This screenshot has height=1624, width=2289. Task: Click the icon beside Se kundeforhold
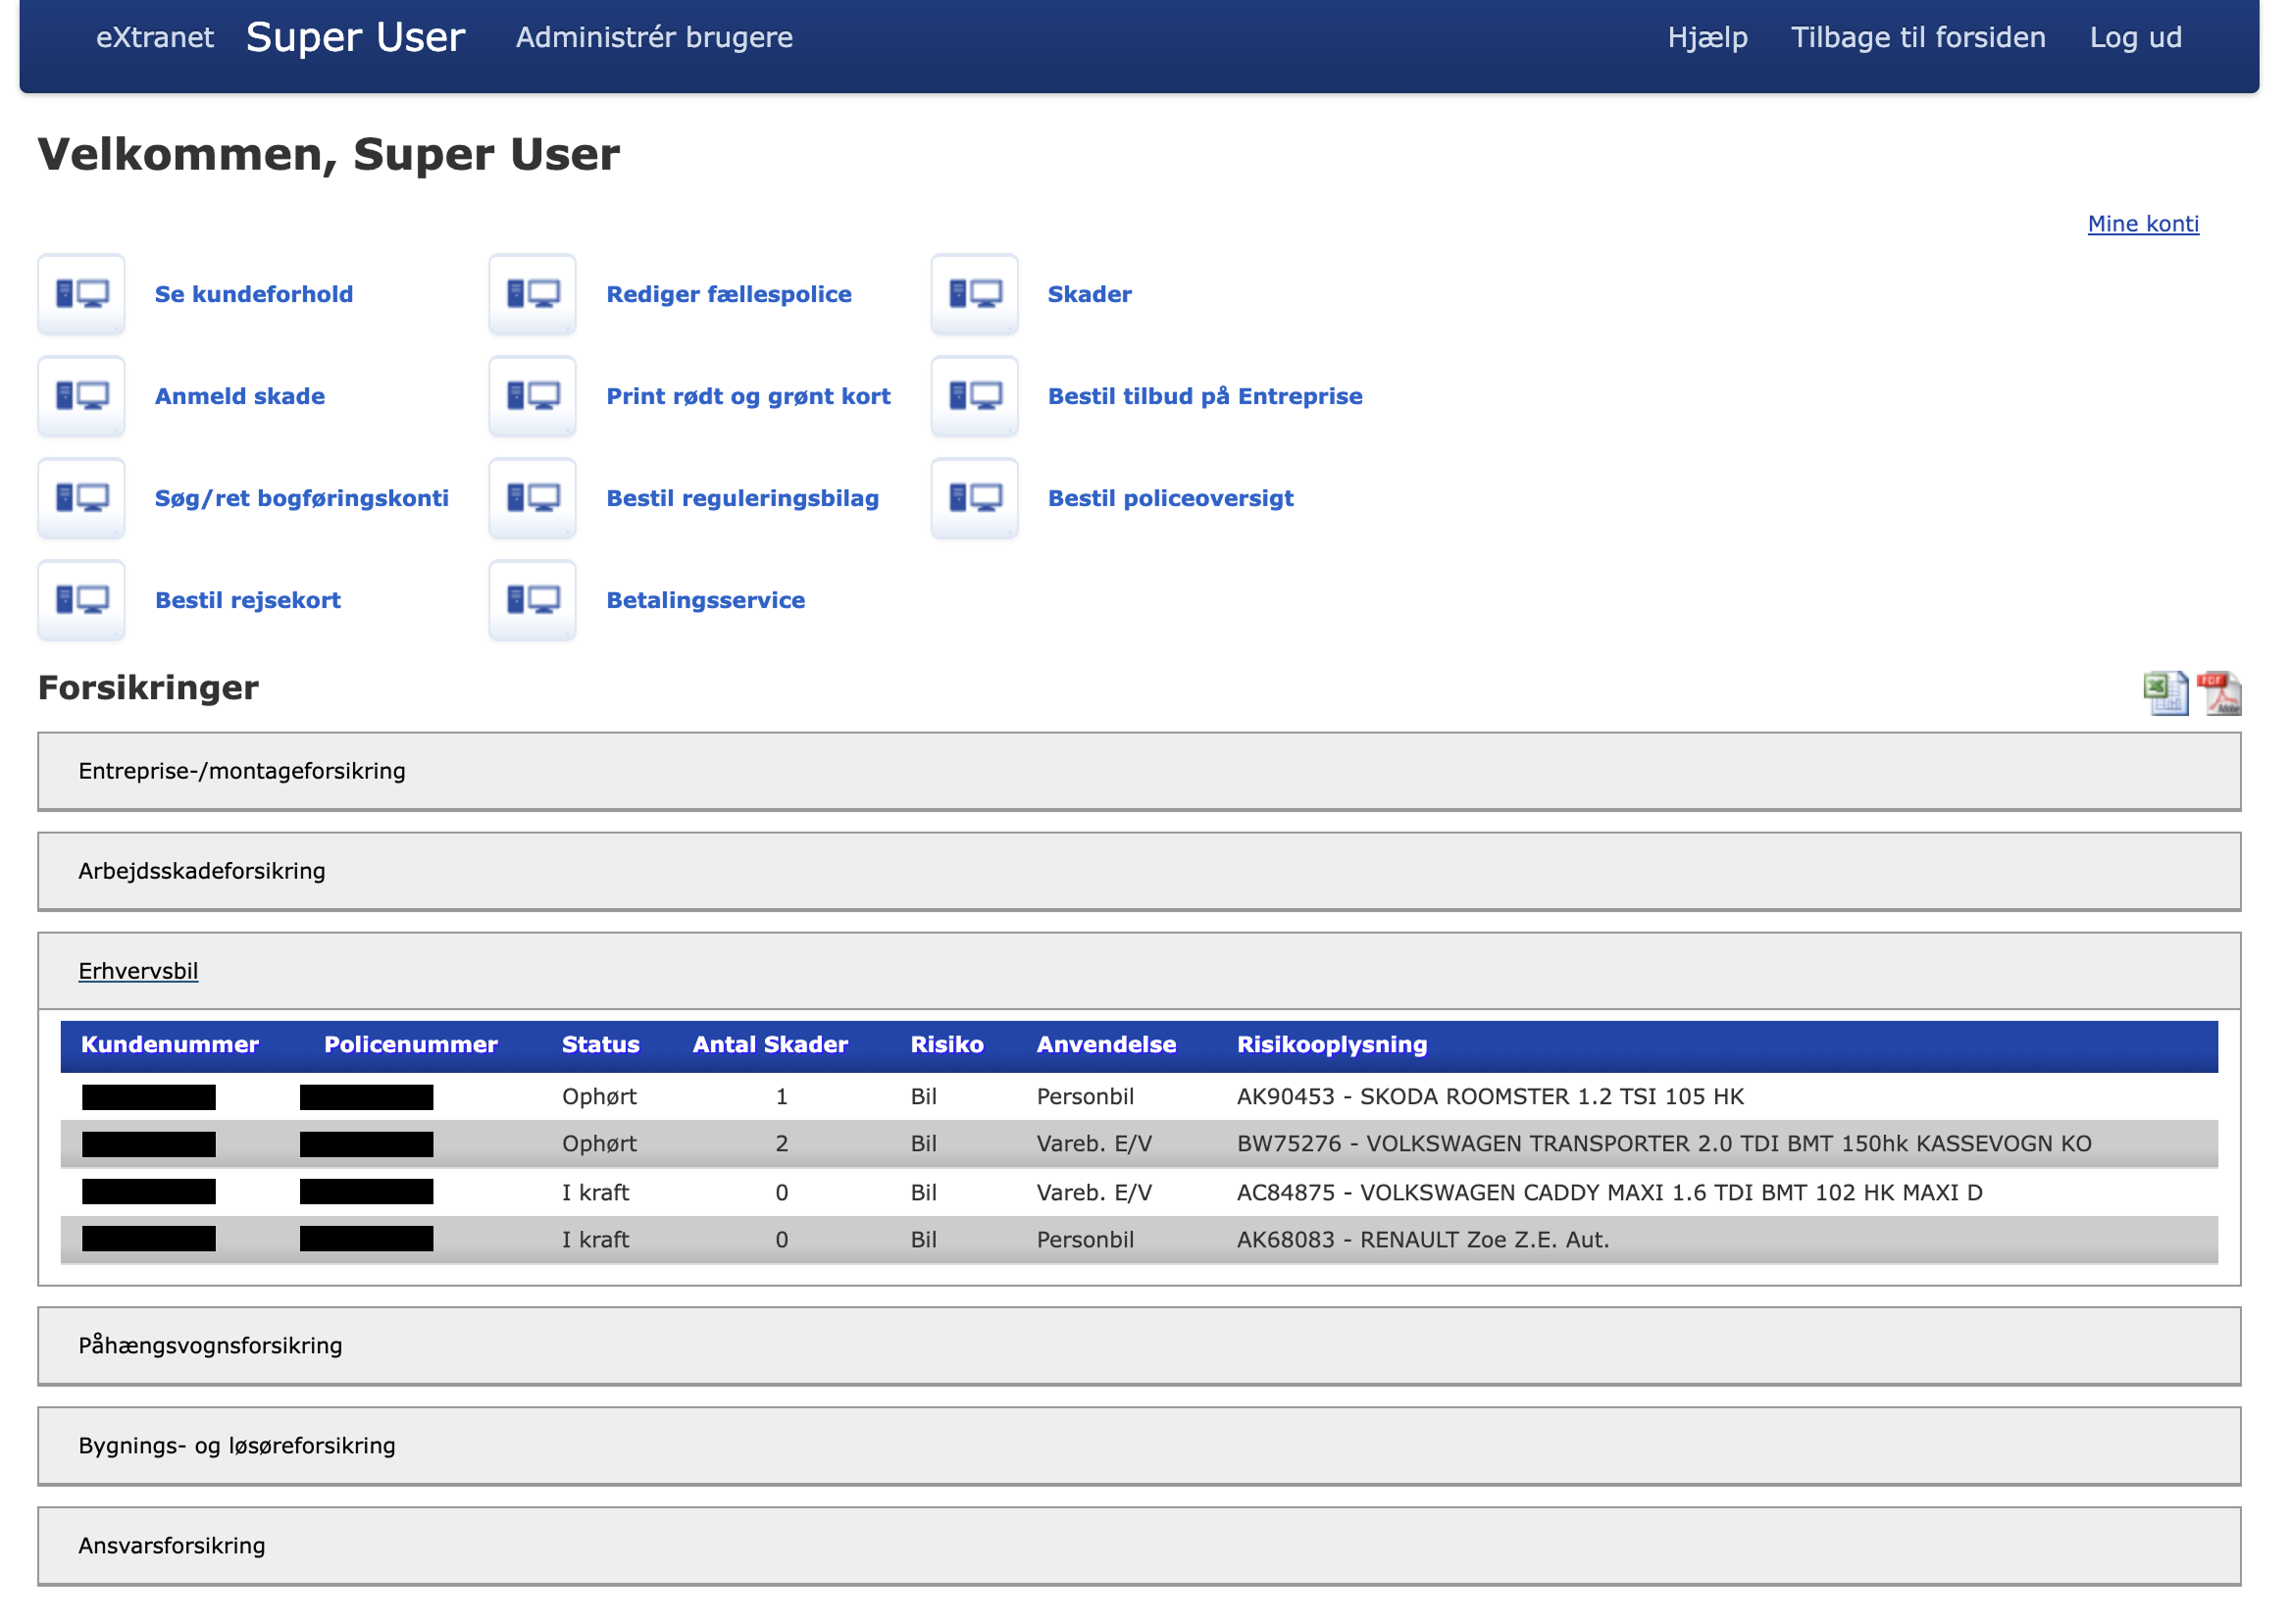coord(82,294)
